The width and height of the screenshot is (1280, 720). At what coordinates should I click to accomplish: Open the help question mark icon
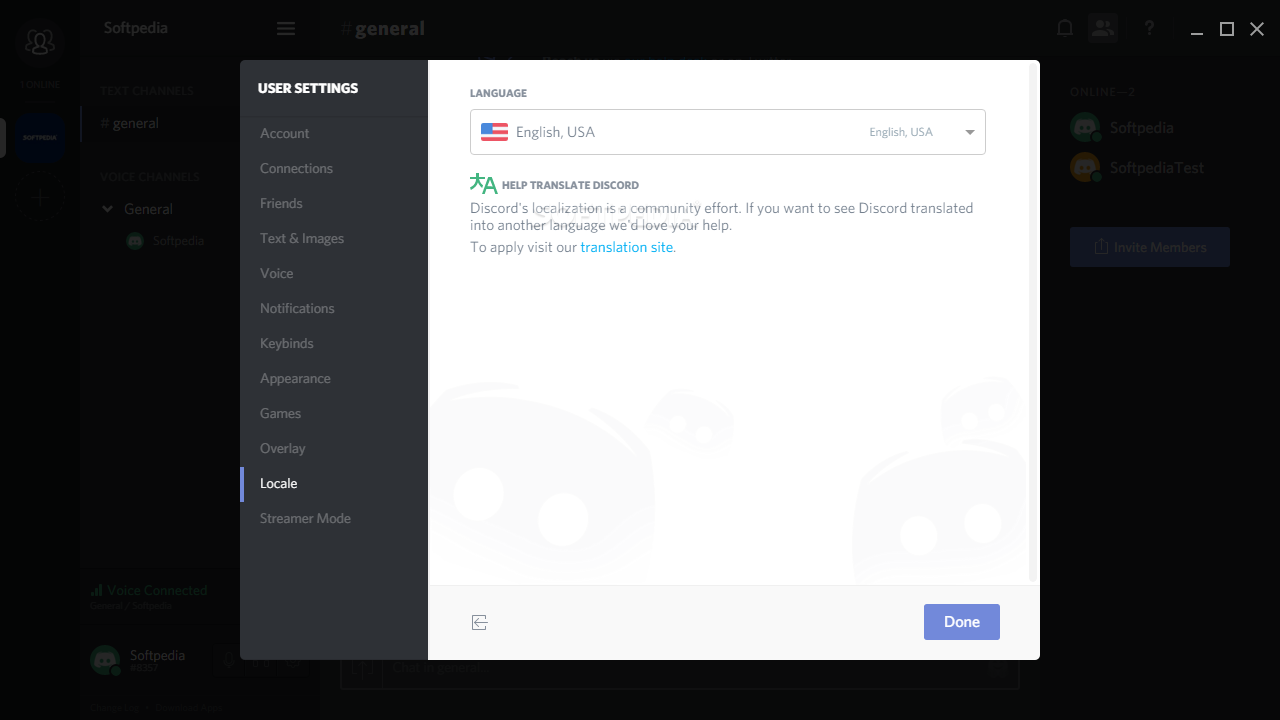(x=1149, y=28)
